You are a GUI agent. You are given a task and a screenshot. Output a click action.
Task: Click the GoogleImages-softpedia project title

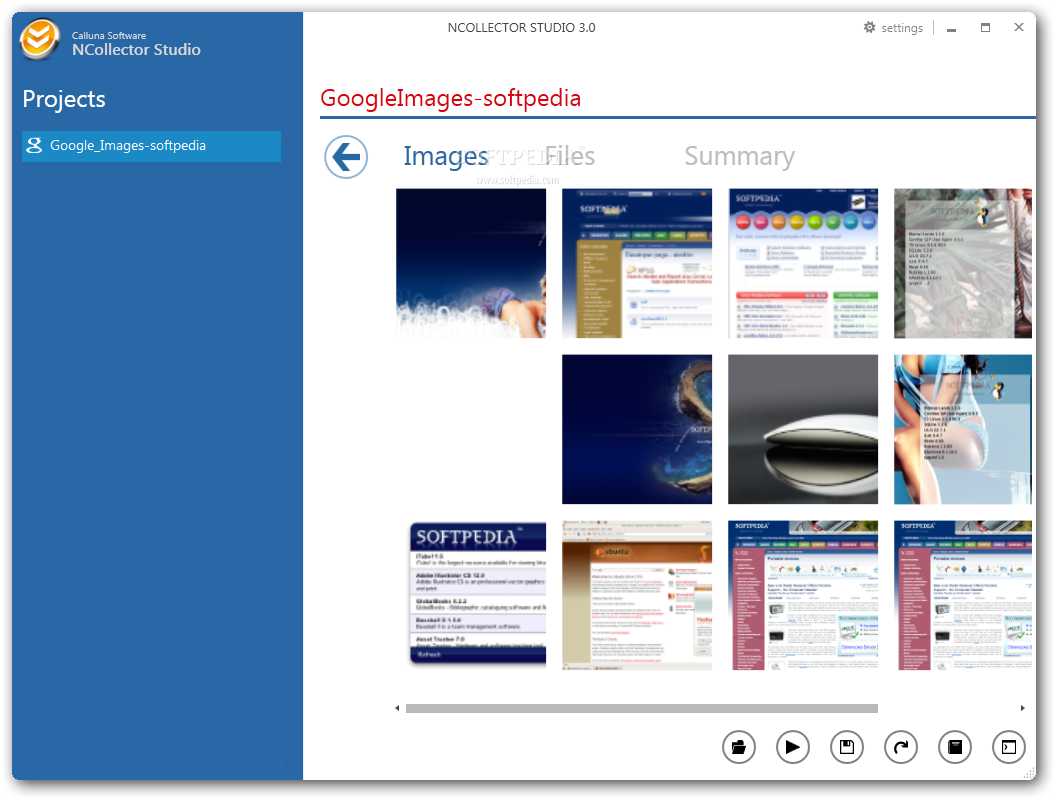pyautogui.click(x=451, y=98)
